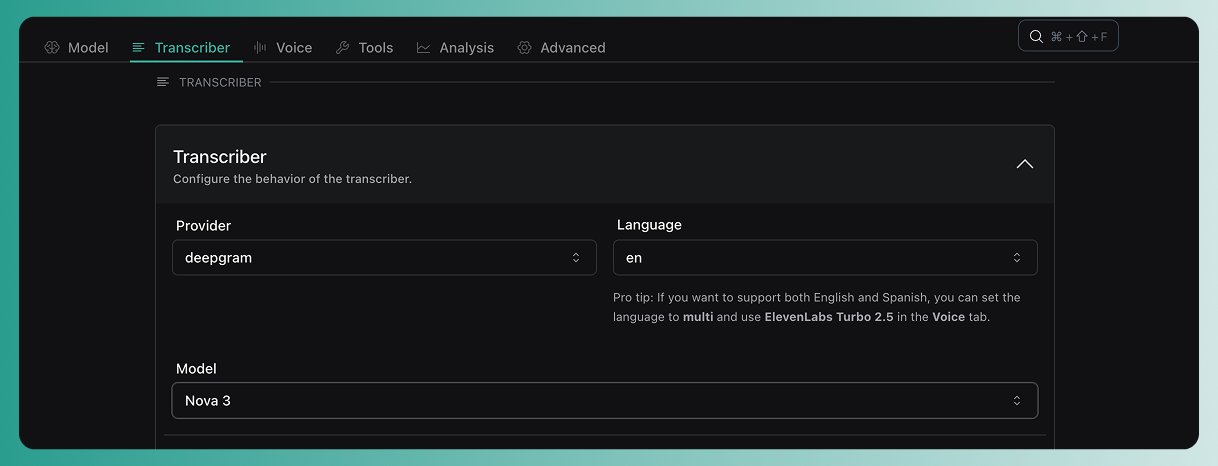The height and width of the screenshot is (466, 1218).
Task: Click the chart icon beside Analysis
Action: [x=424, y=48]
